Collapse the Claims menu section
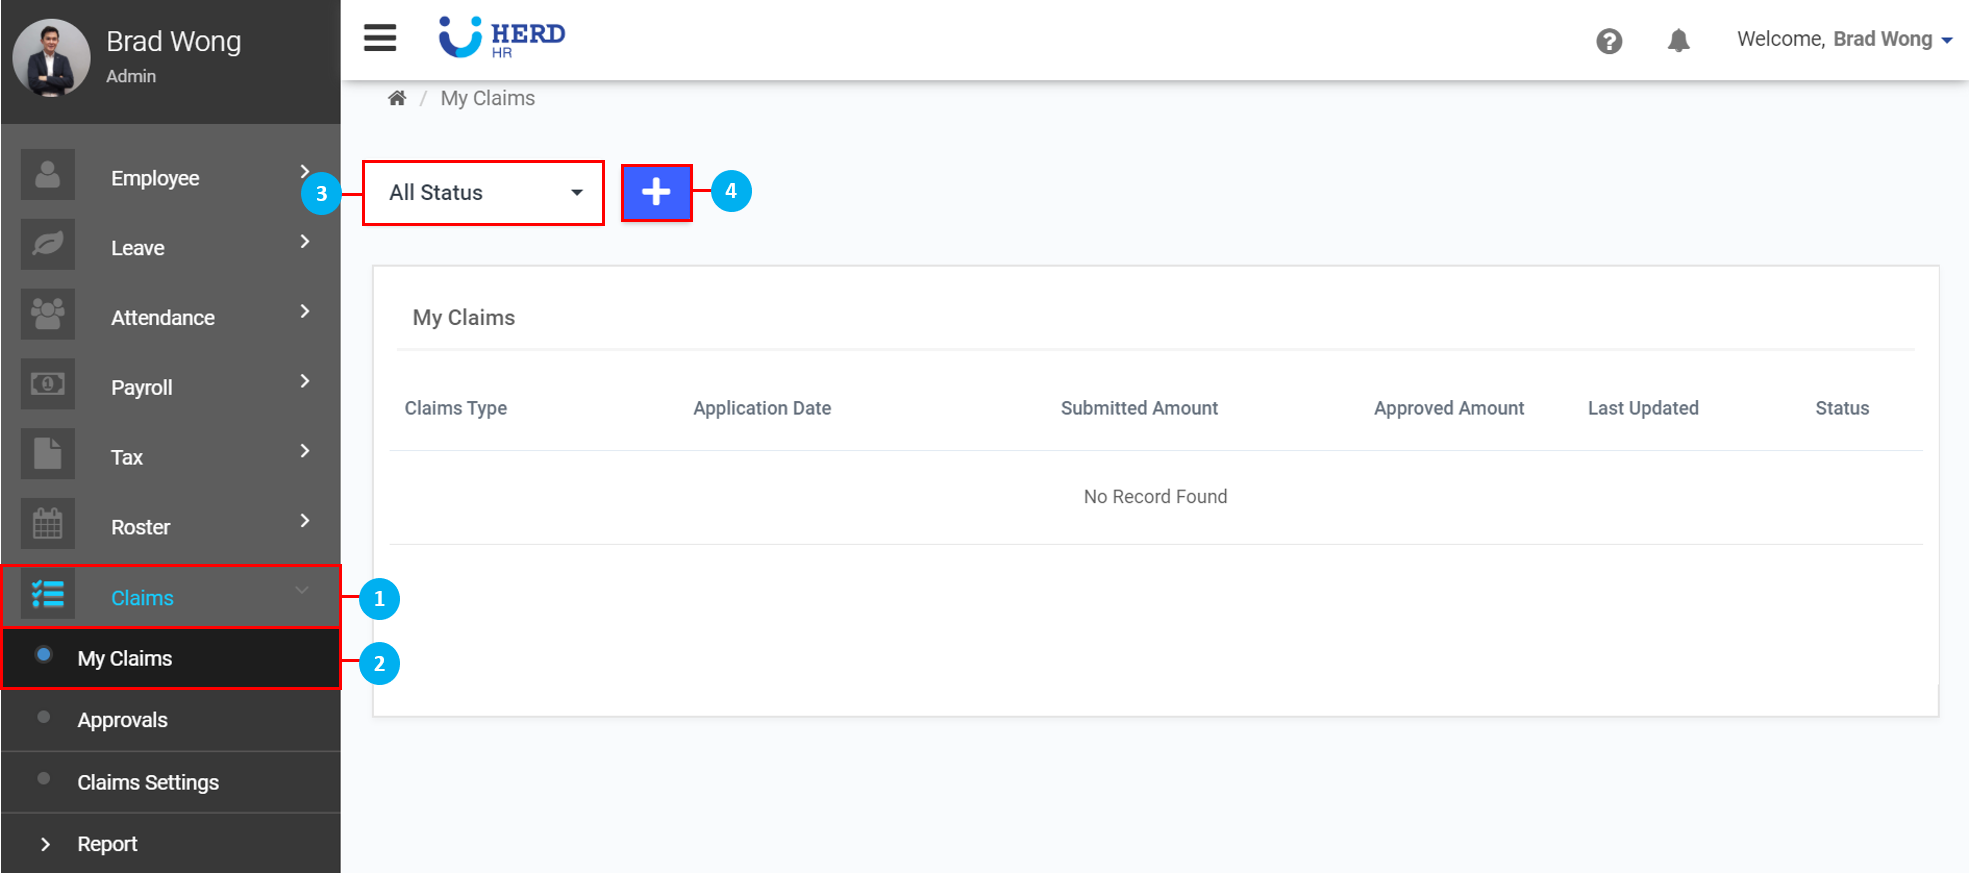The width and height of the screenshot is (1969, 873). coord(302,591)
